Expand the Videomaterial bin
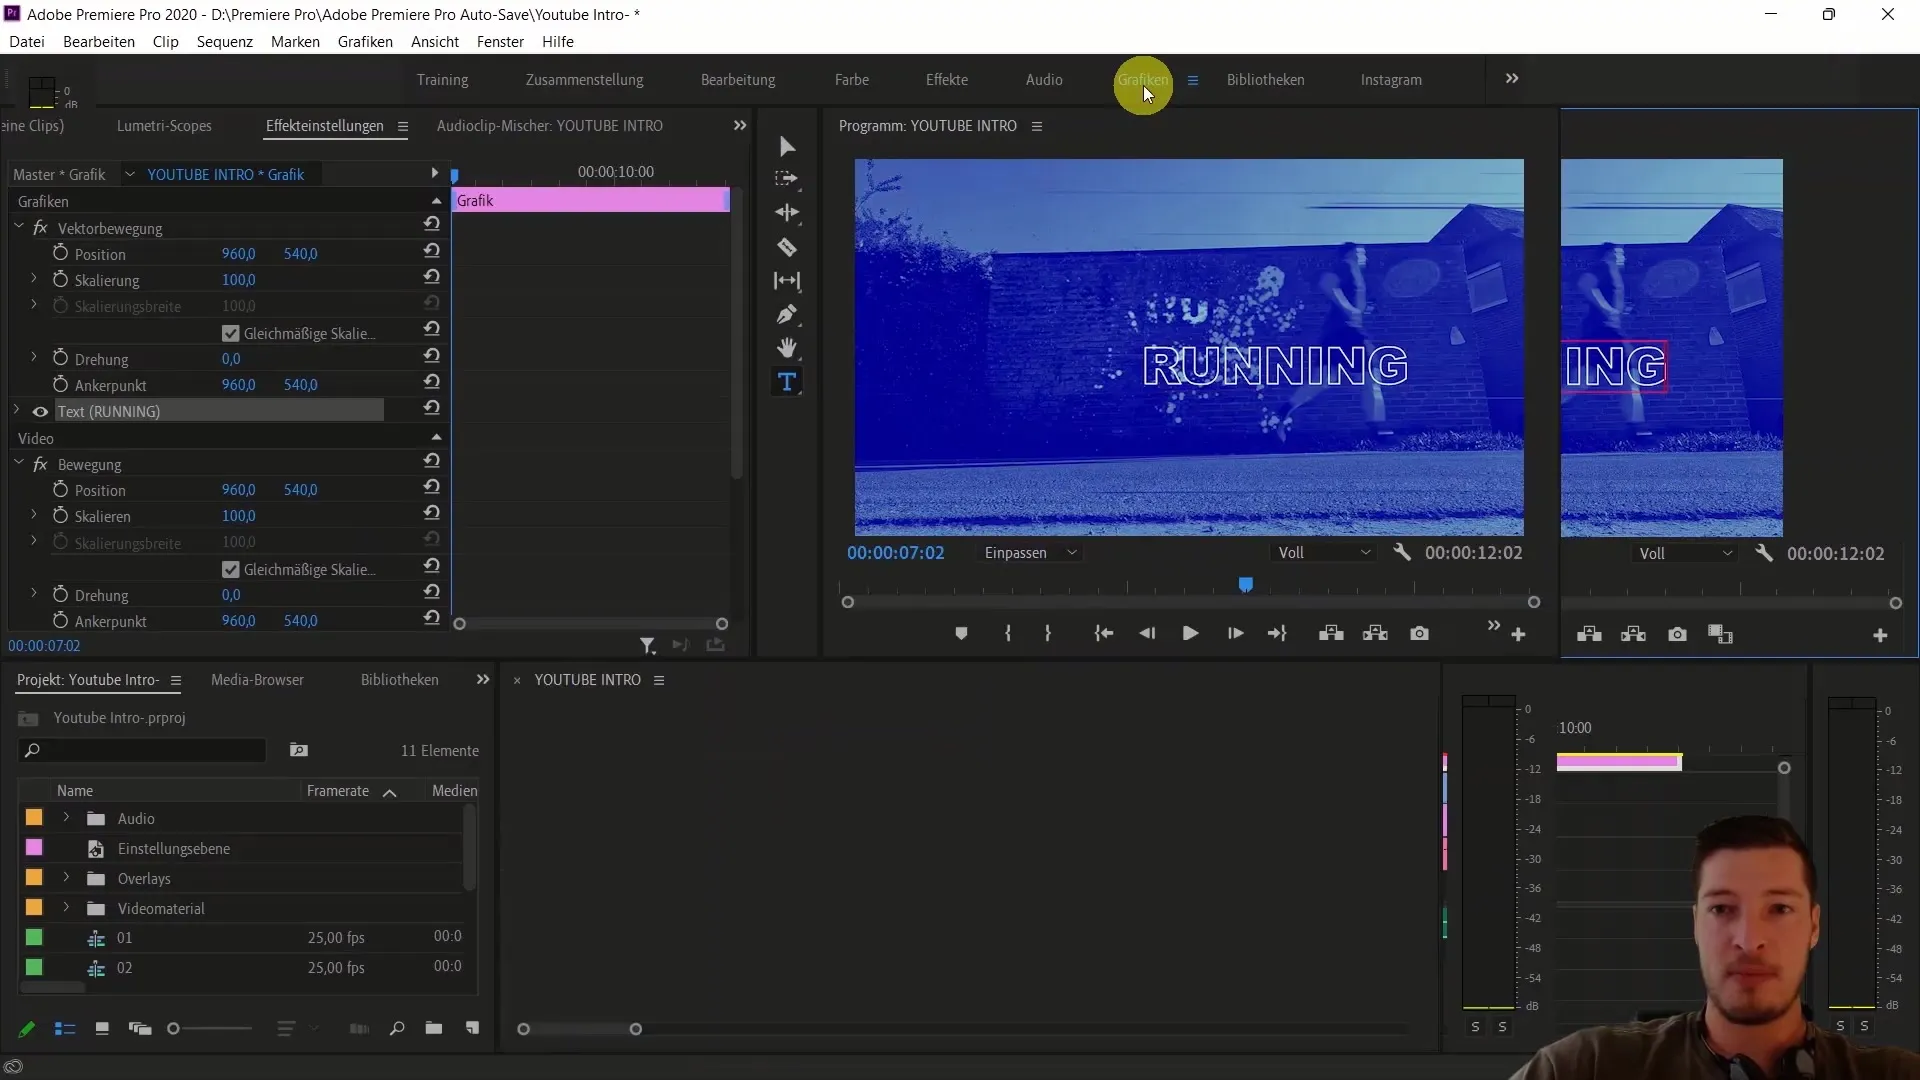 tap(66, 908)
